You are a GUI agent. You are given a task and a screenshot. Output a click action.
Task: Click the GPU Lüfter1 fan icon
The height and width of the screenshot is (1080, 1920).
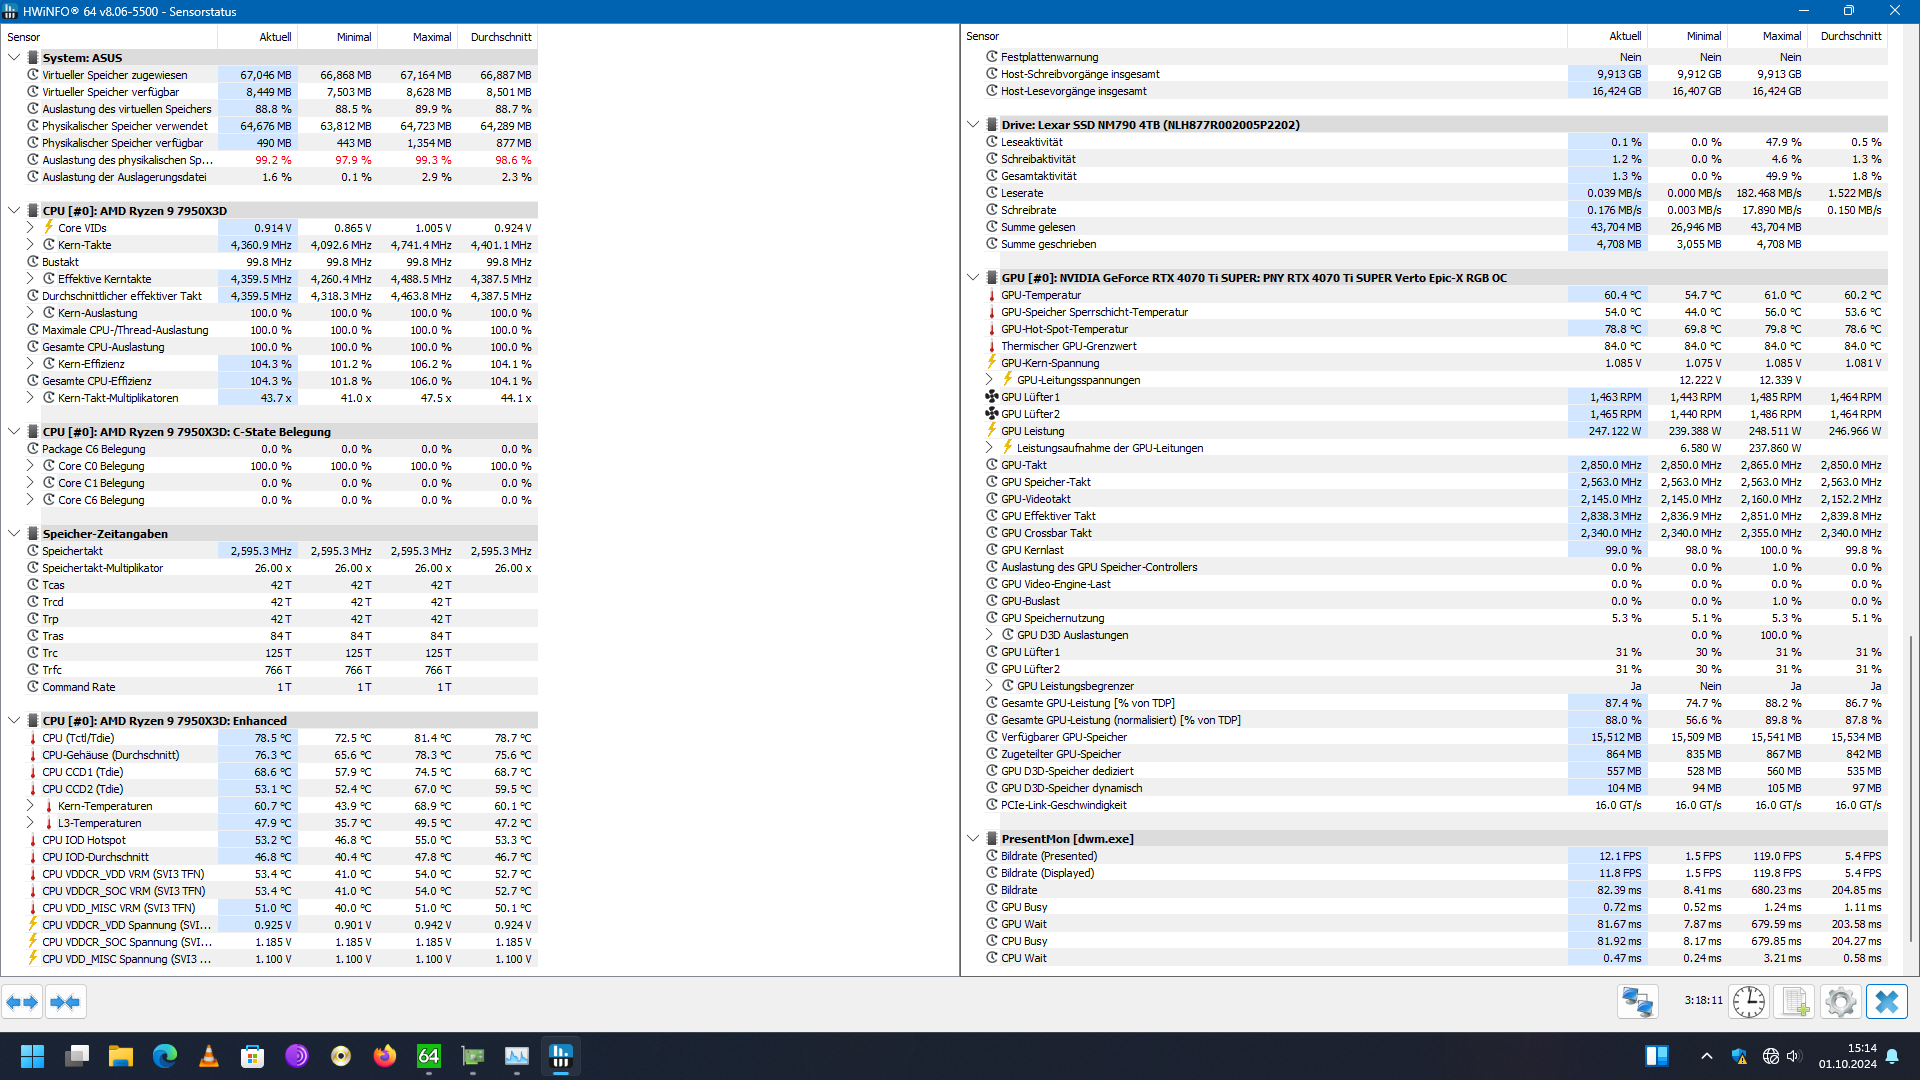click(x=991, y=397)
